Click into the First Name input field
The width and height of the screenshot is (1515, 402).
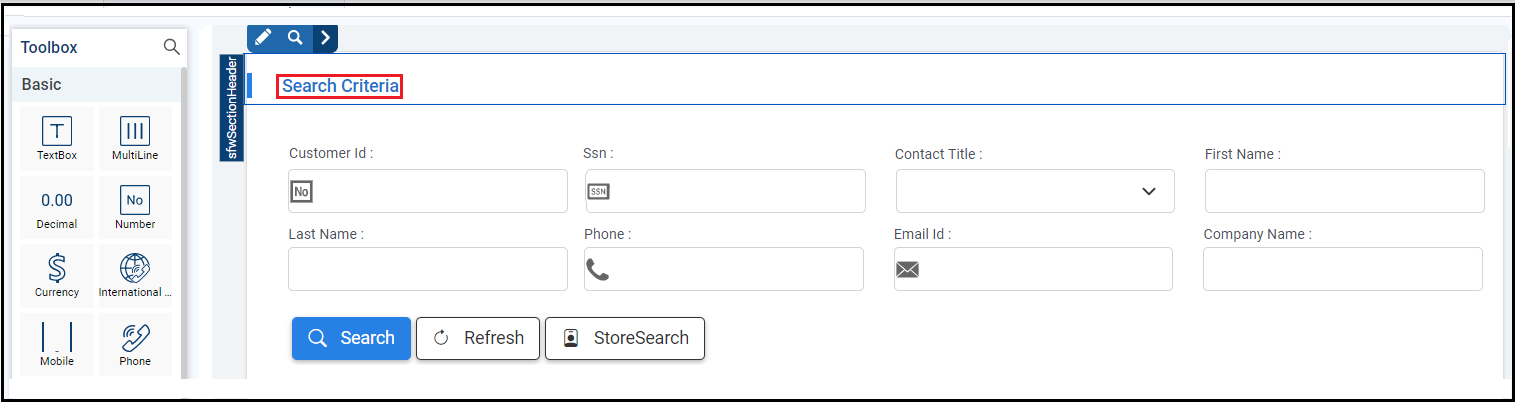[1344, 191]
